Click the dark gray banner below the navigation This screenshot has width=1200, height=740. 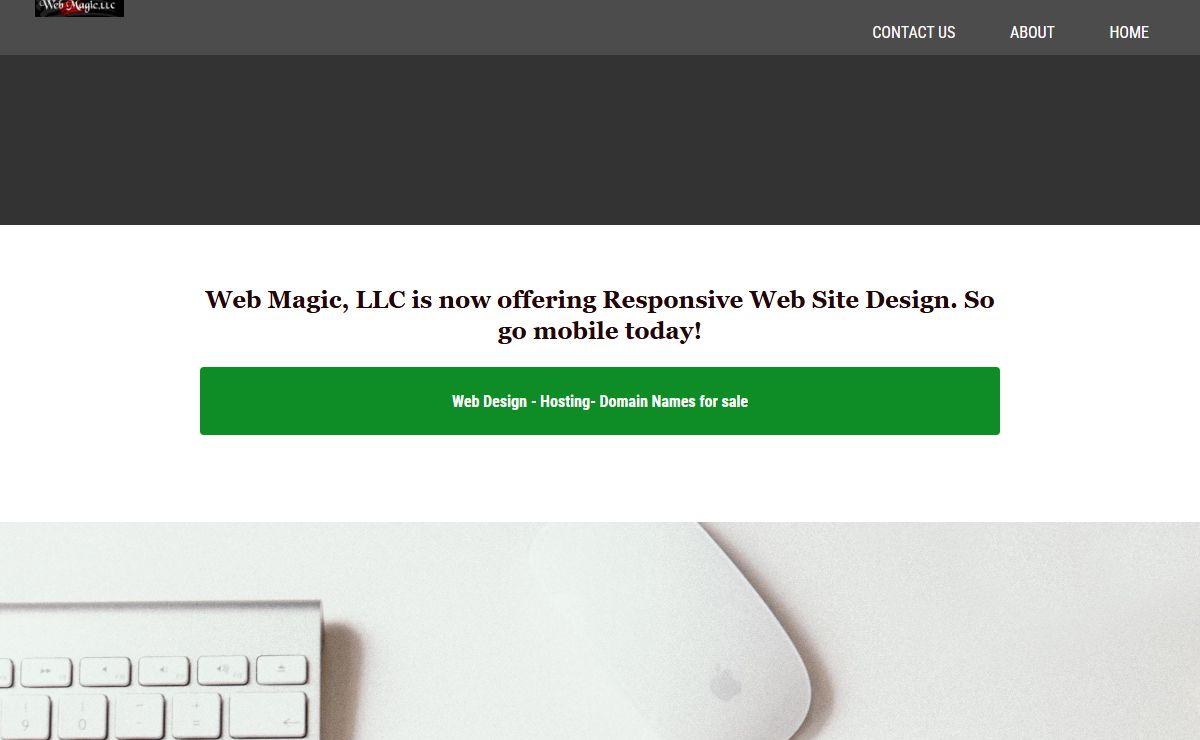coord(600,140)
